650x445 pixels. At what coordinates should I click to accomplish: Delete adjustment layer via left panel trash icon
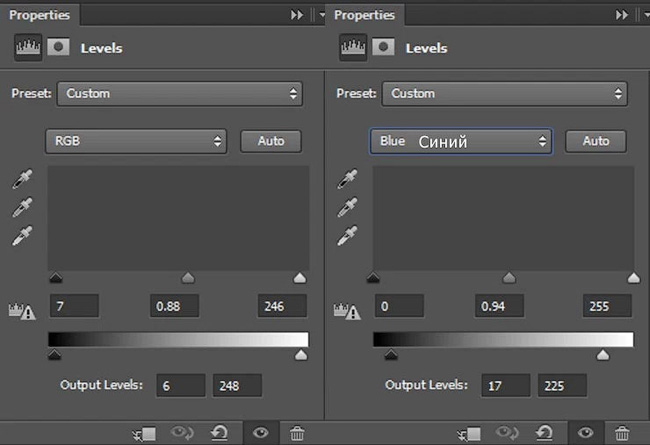pyautogui.click(x=297, y=433)
